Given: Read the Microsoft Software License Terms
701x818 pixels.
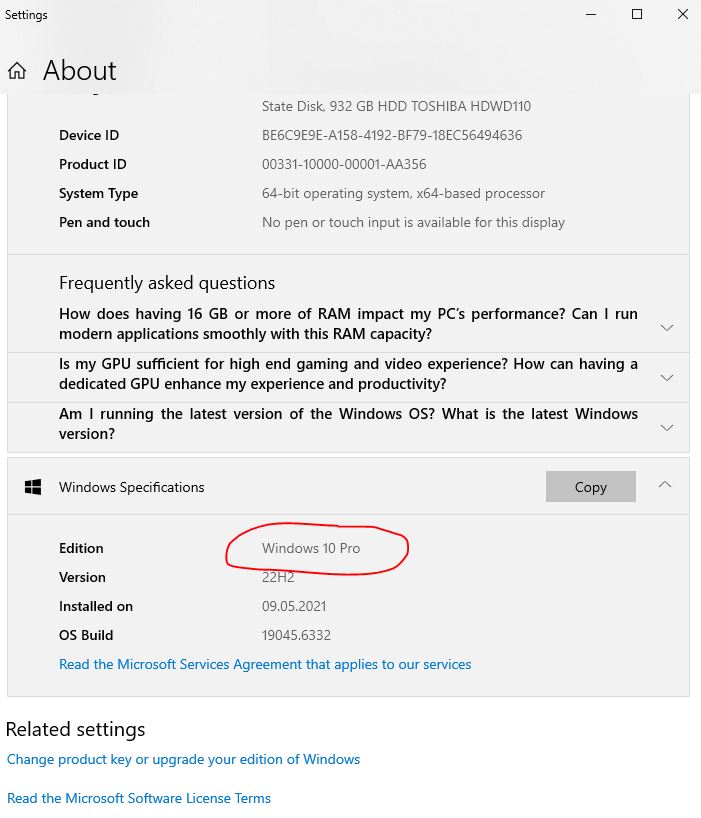Looking at the screenshot, I should point(139,798).
